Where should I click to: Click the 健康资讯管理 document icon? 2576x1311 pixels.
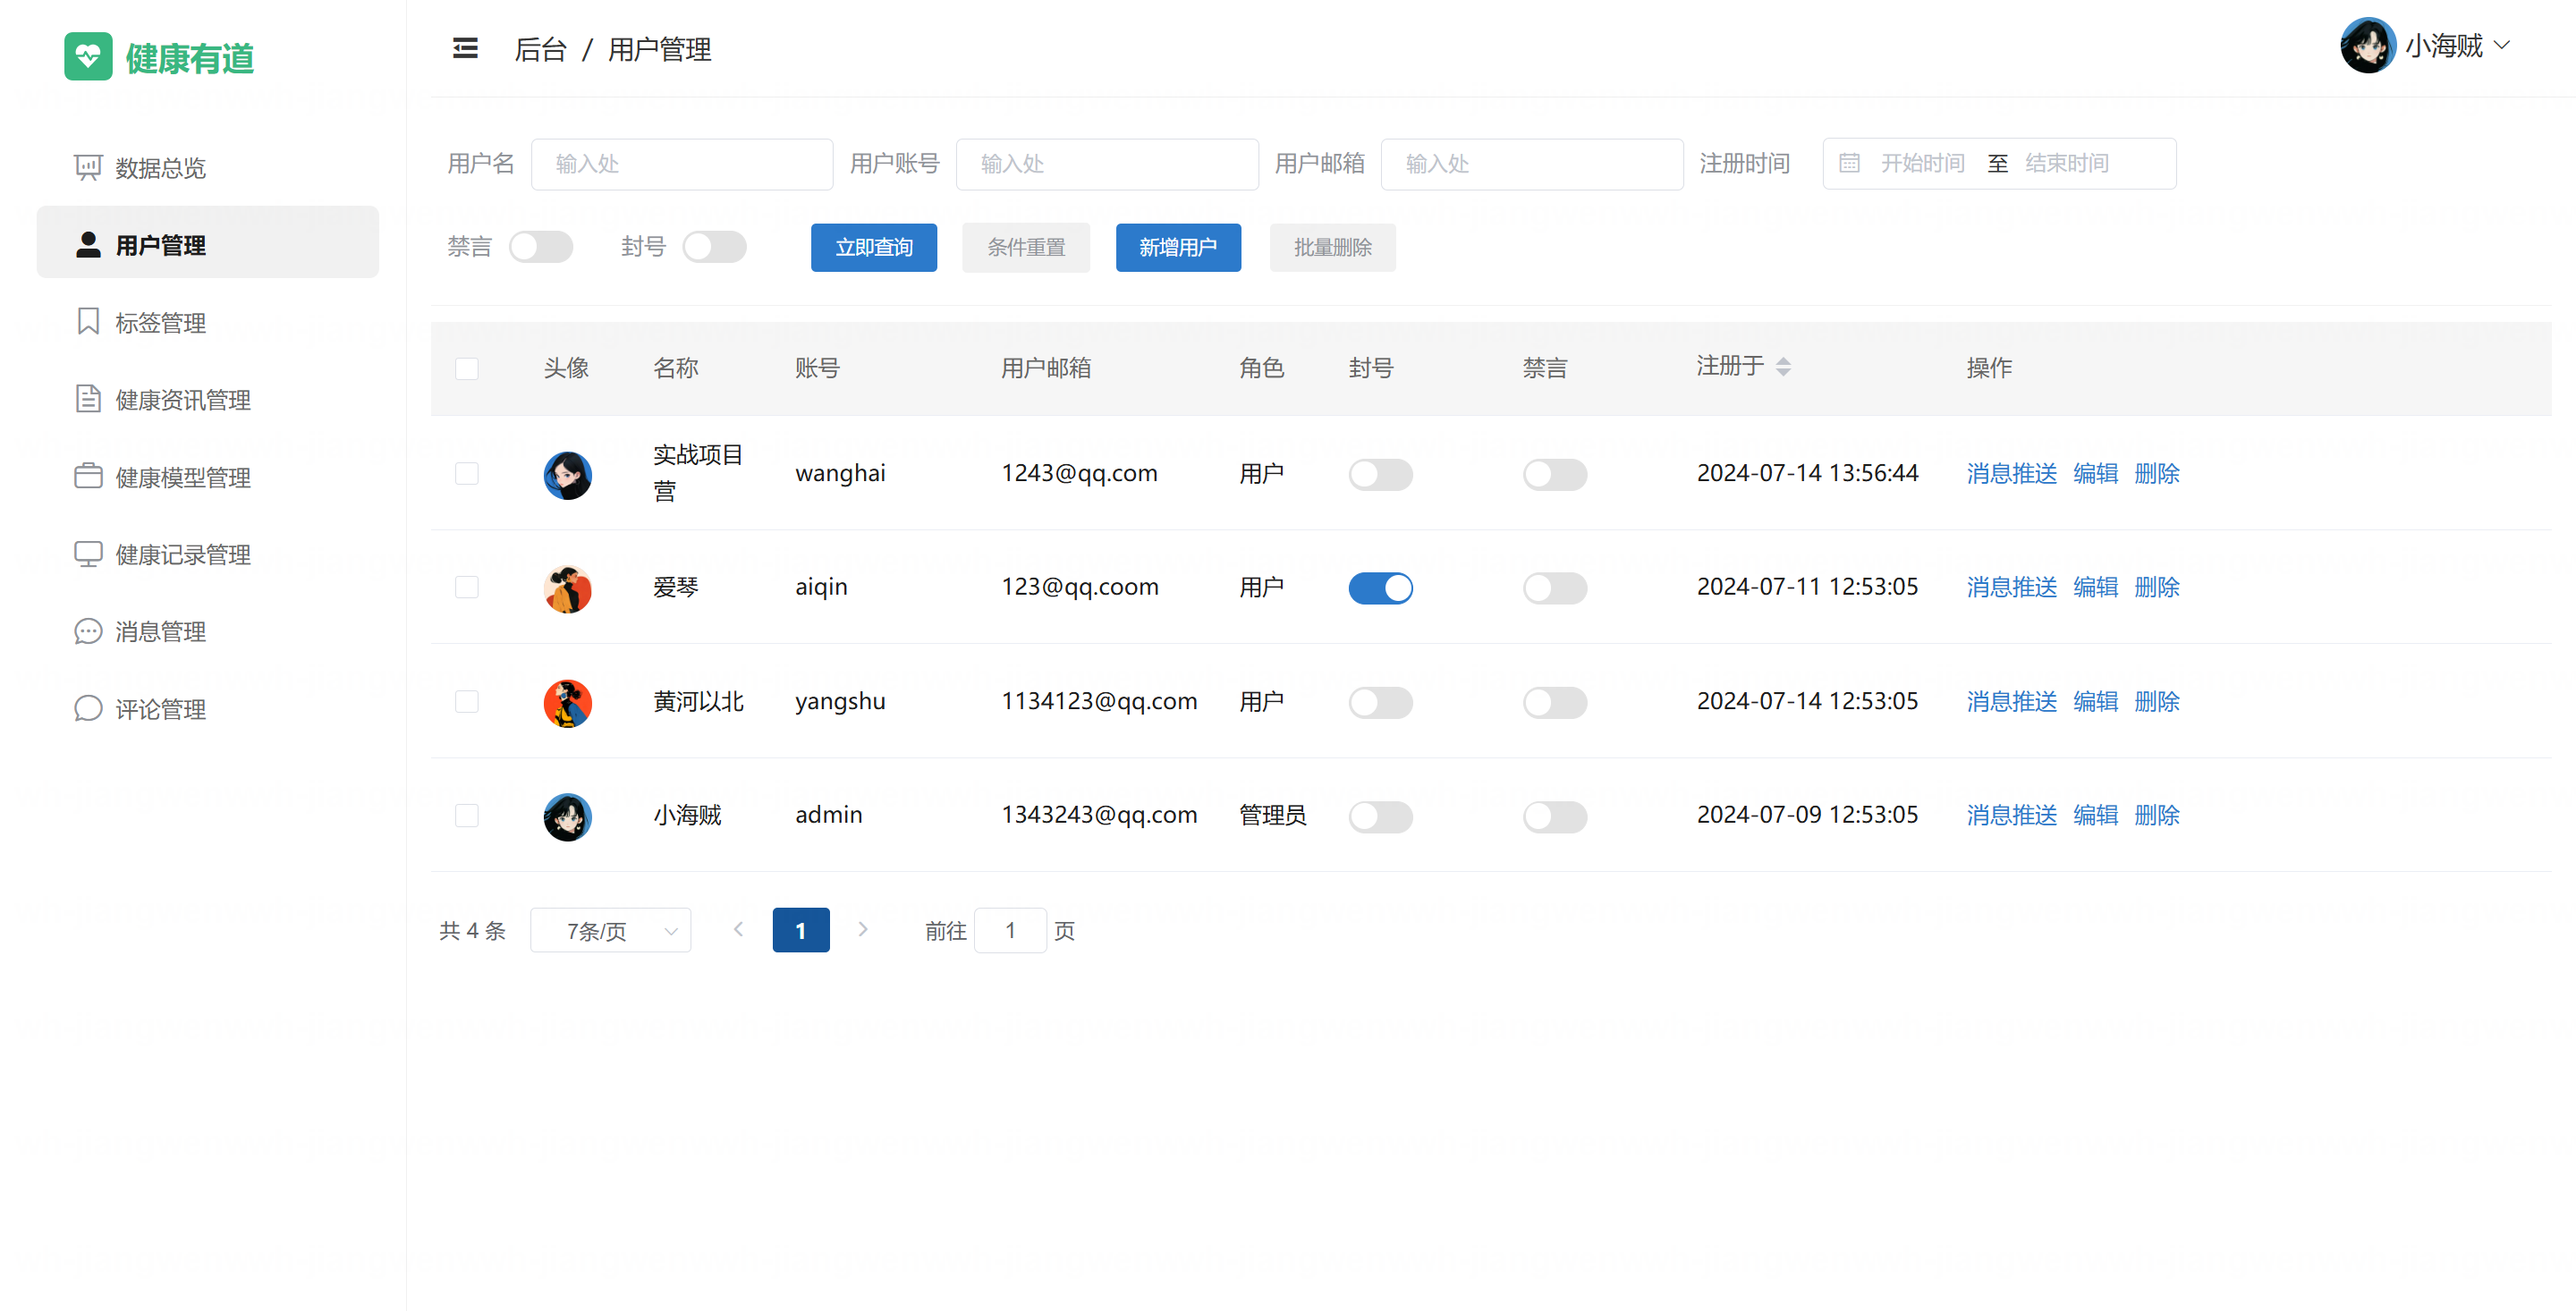88,399
